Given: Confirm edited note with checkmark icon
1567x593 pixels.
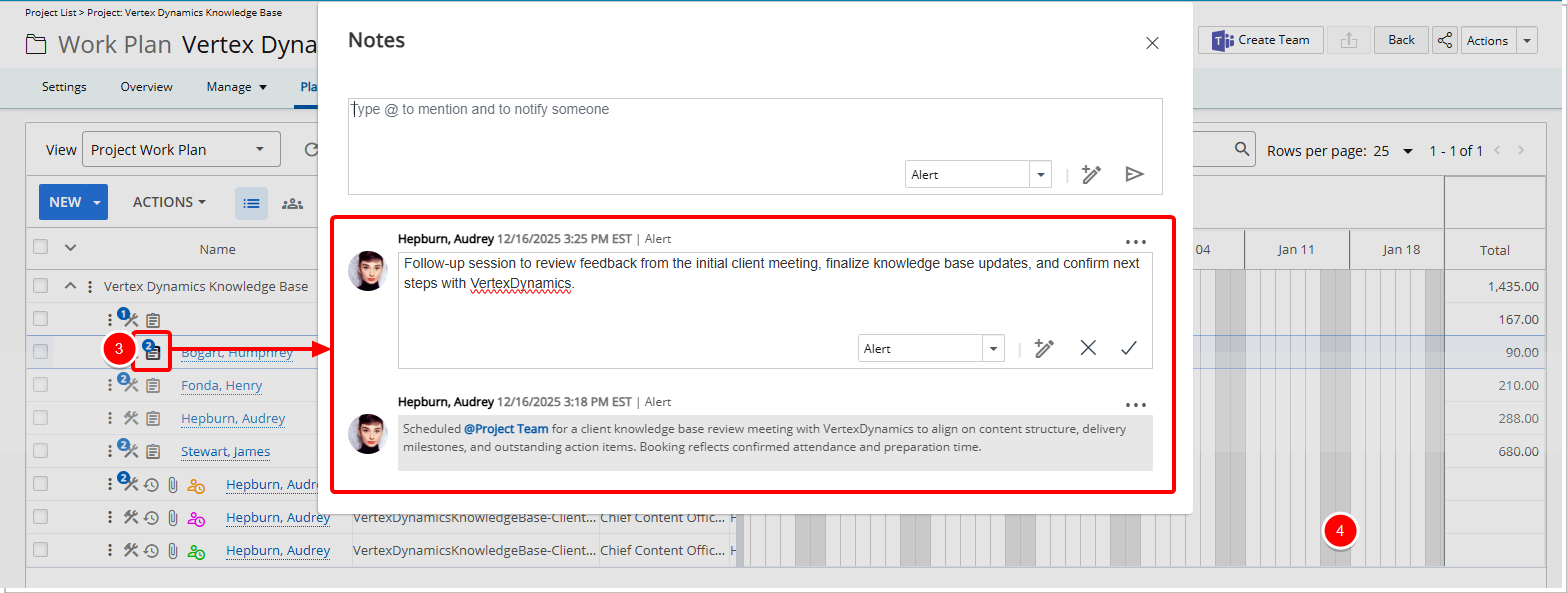Looking at the screenshot, I should (x=1129, y=348).
